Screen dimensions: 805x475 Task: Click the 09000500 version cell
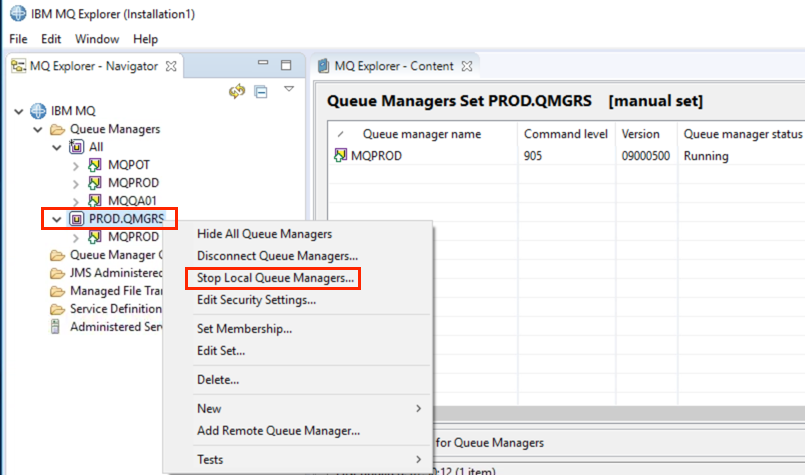tap(646, 156)
